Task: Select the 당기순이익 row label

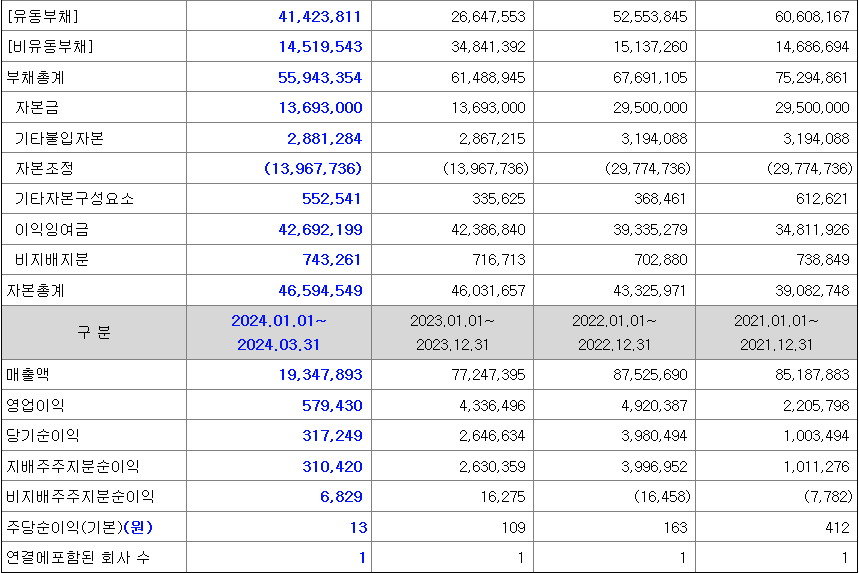Action: pyautogui.click(x=43, y=436)
